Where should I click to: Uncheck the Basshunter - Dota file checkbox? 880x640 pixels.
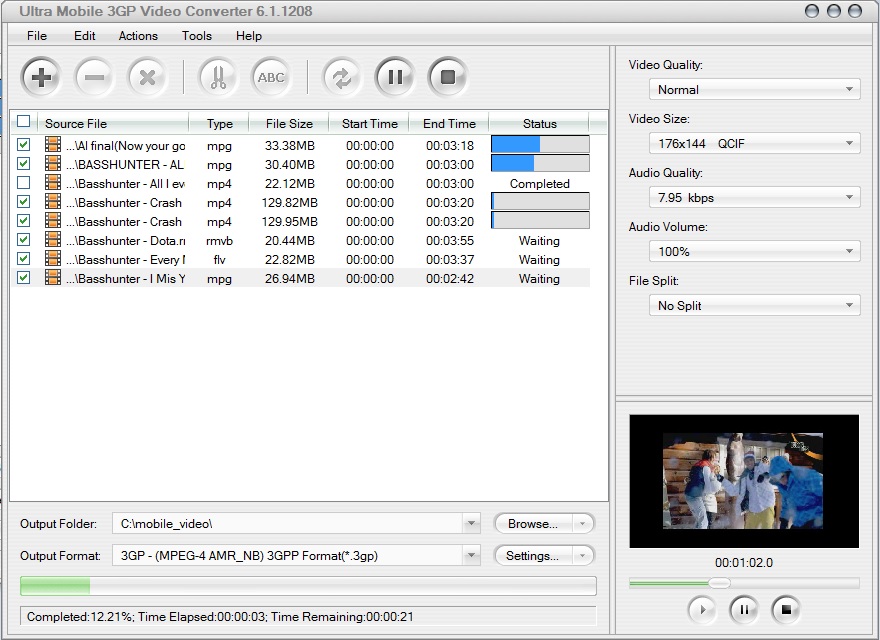coord(24,240)
